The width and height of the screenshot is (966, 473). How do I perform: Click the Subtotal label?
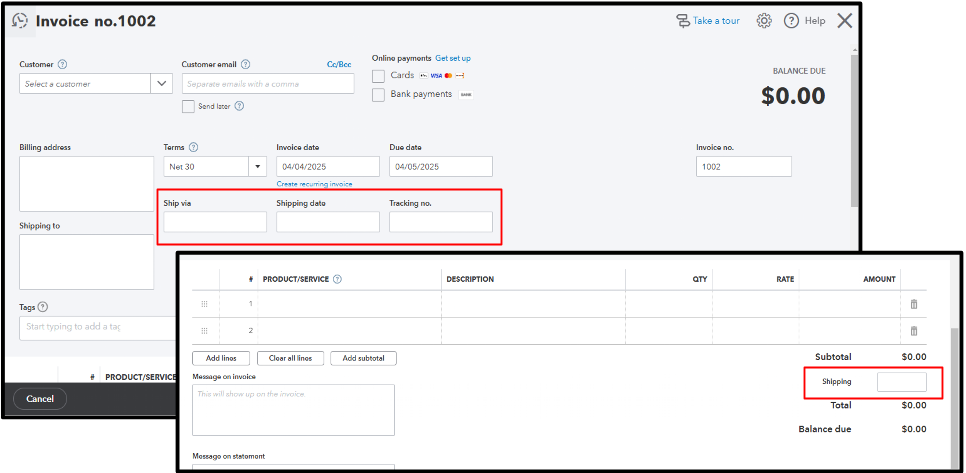click(833, 357)
